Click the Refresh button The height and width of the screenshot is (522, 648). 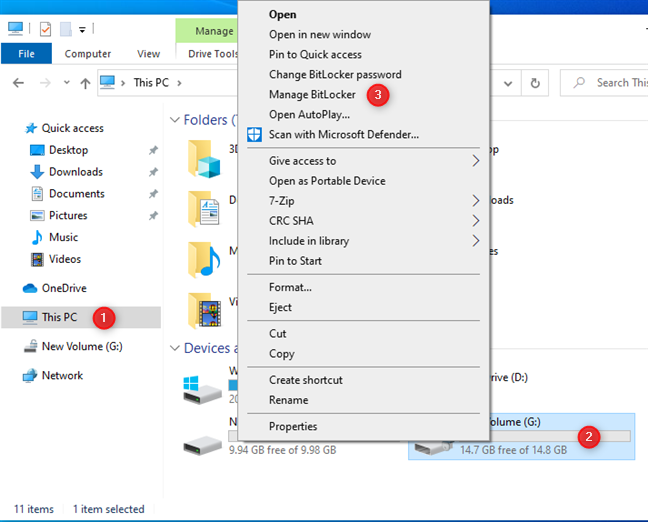[x=535, y=83]
